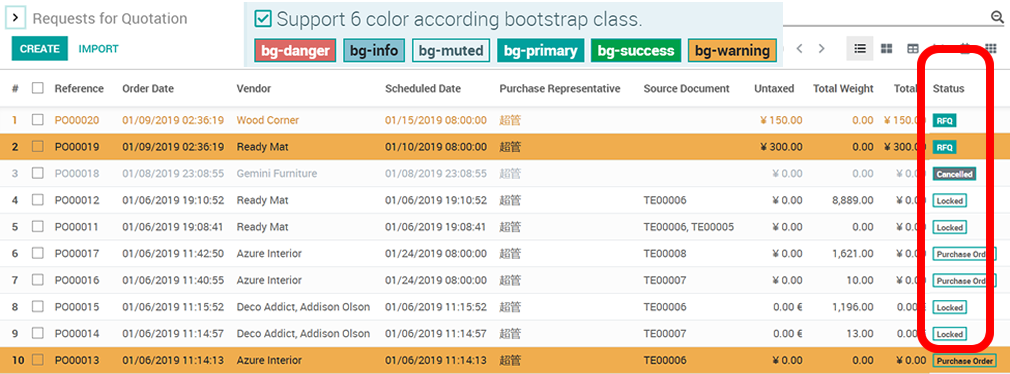Go to next page with right arrow
The height and width of the screenshot is (374, 1010).
tap(821, 48)
